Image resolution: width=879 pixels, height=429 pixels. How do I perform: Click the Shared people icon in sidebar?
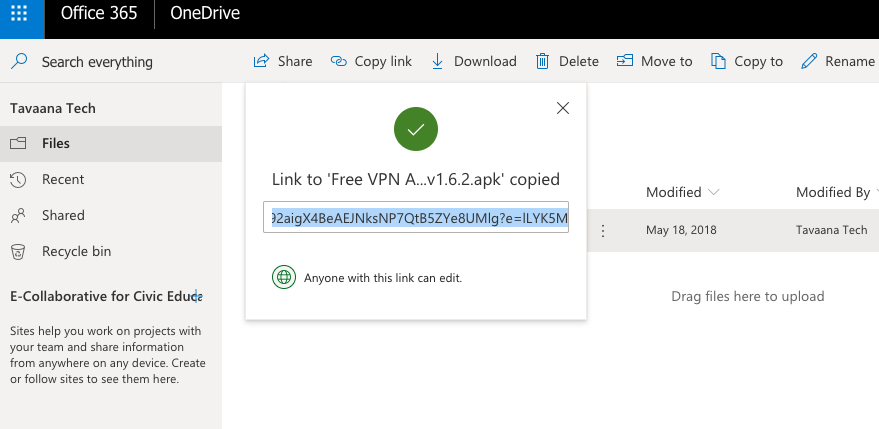pyautogui.click(x=18, y=215)
